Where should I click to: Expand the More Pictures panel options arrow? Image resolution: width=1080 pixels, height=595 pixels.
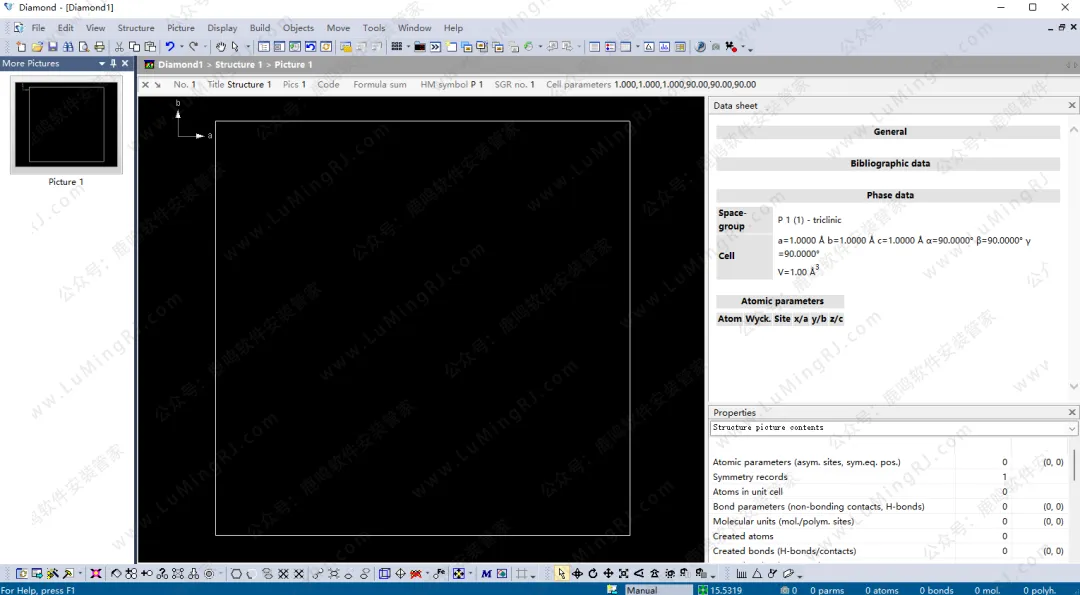pos(101,64)
